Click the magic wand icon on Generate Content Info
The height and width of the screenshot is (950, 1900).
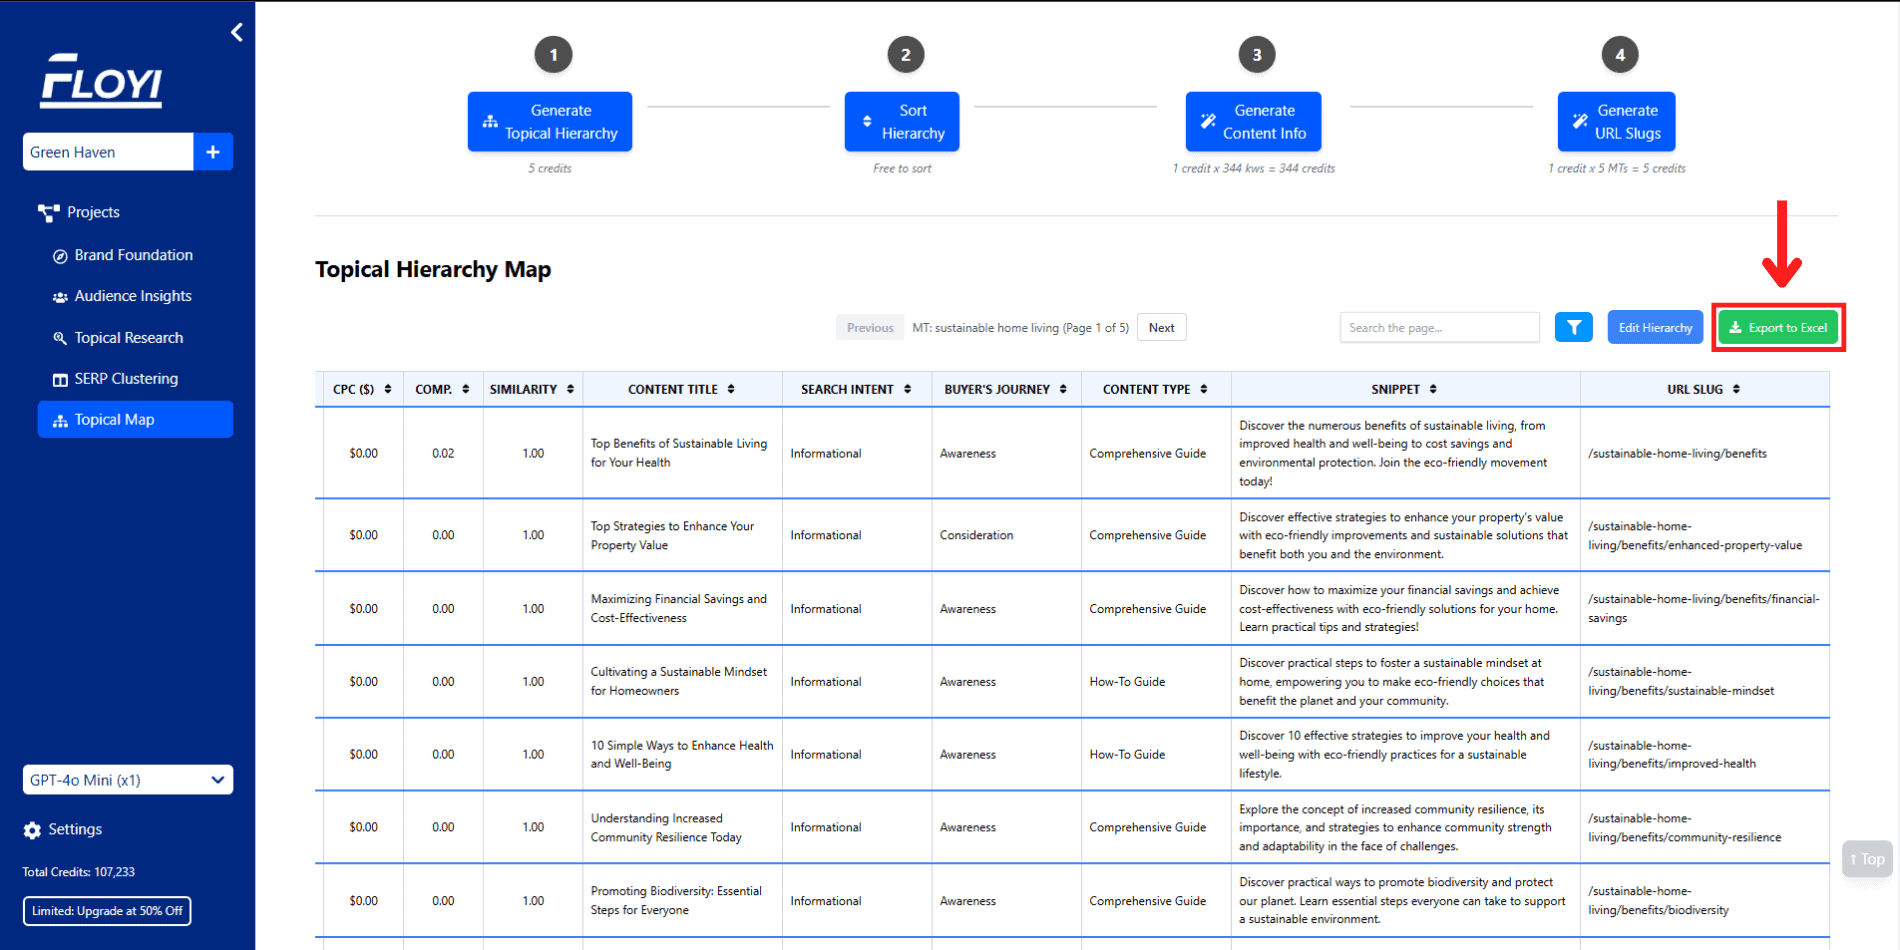pyautogui.click(x=1208, y=121)
